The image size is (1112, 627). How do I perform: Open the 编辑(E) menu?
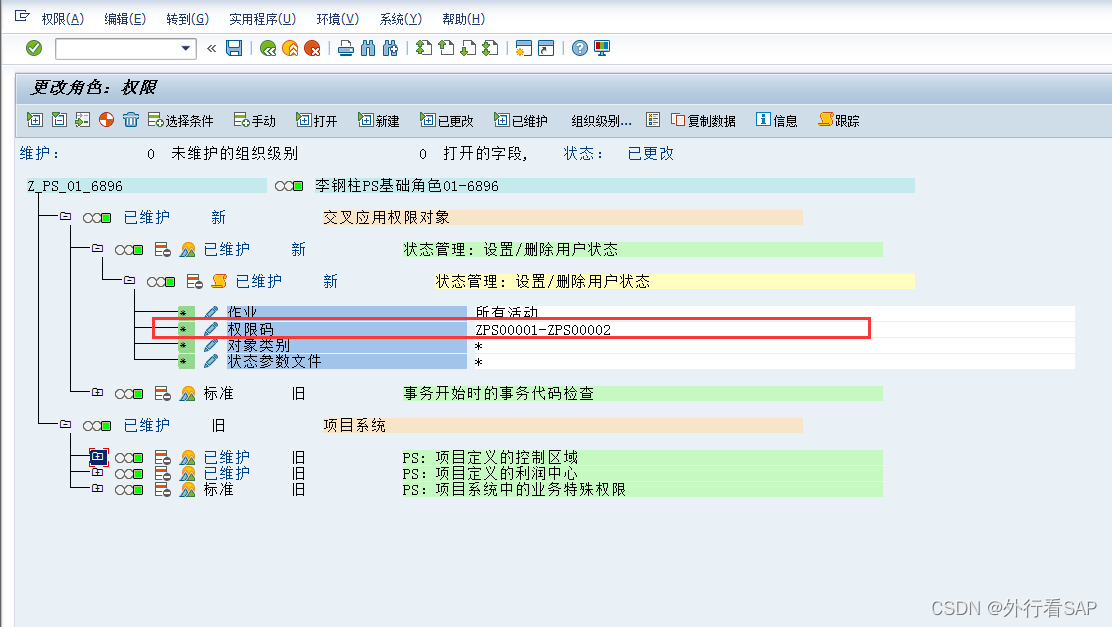pos(125,19)
